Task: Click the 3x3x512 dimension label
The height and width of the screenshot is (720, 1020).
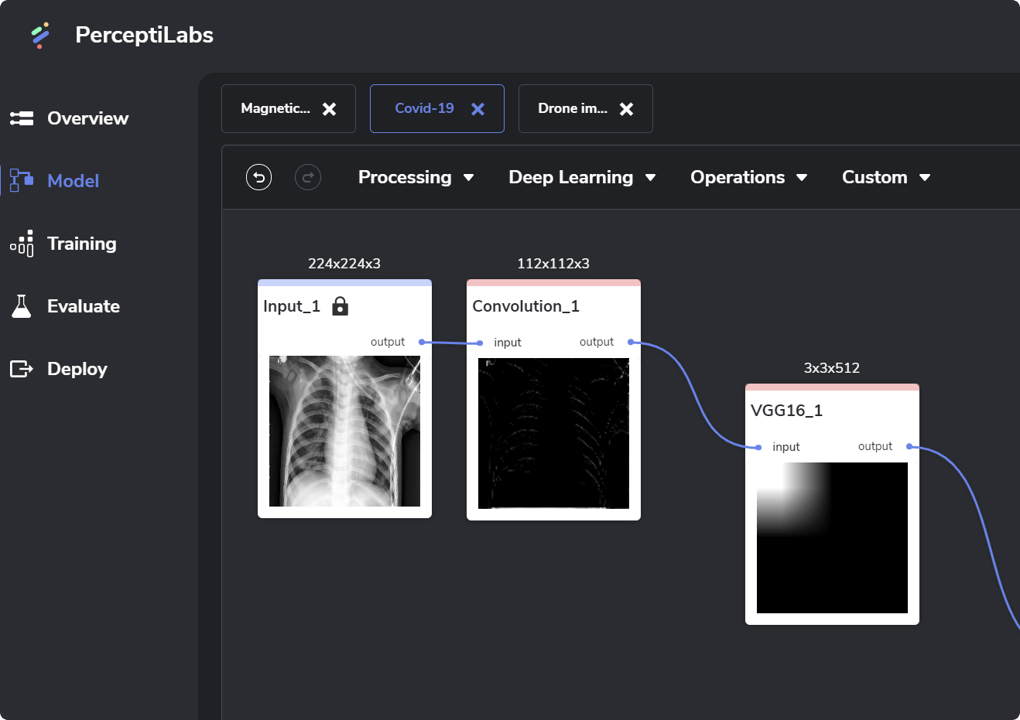Action: pos(832,368)
